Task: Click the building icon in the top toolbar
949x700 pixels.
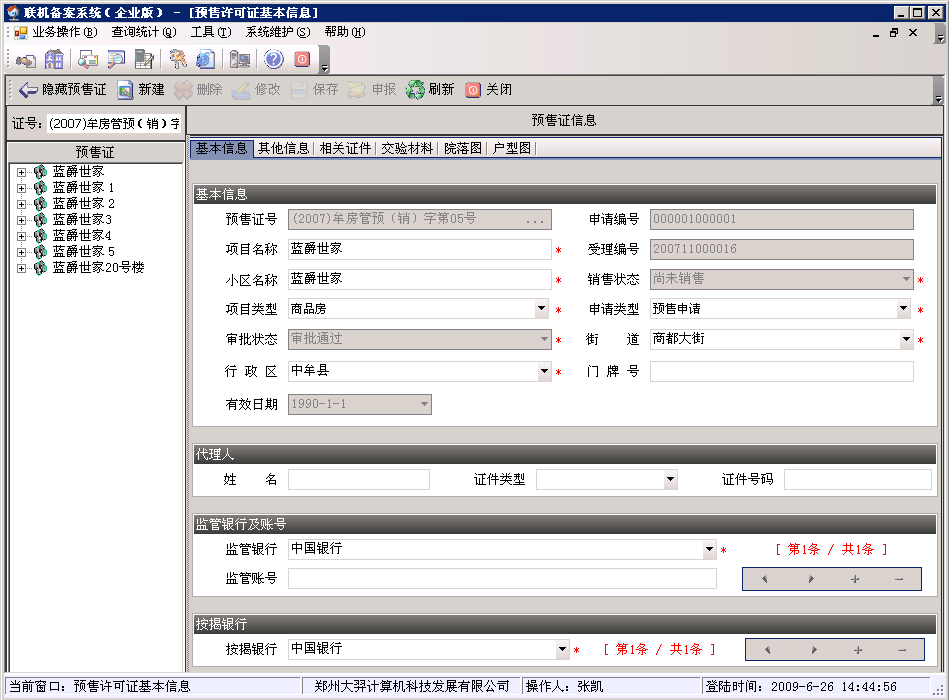Action: [55, 60]
